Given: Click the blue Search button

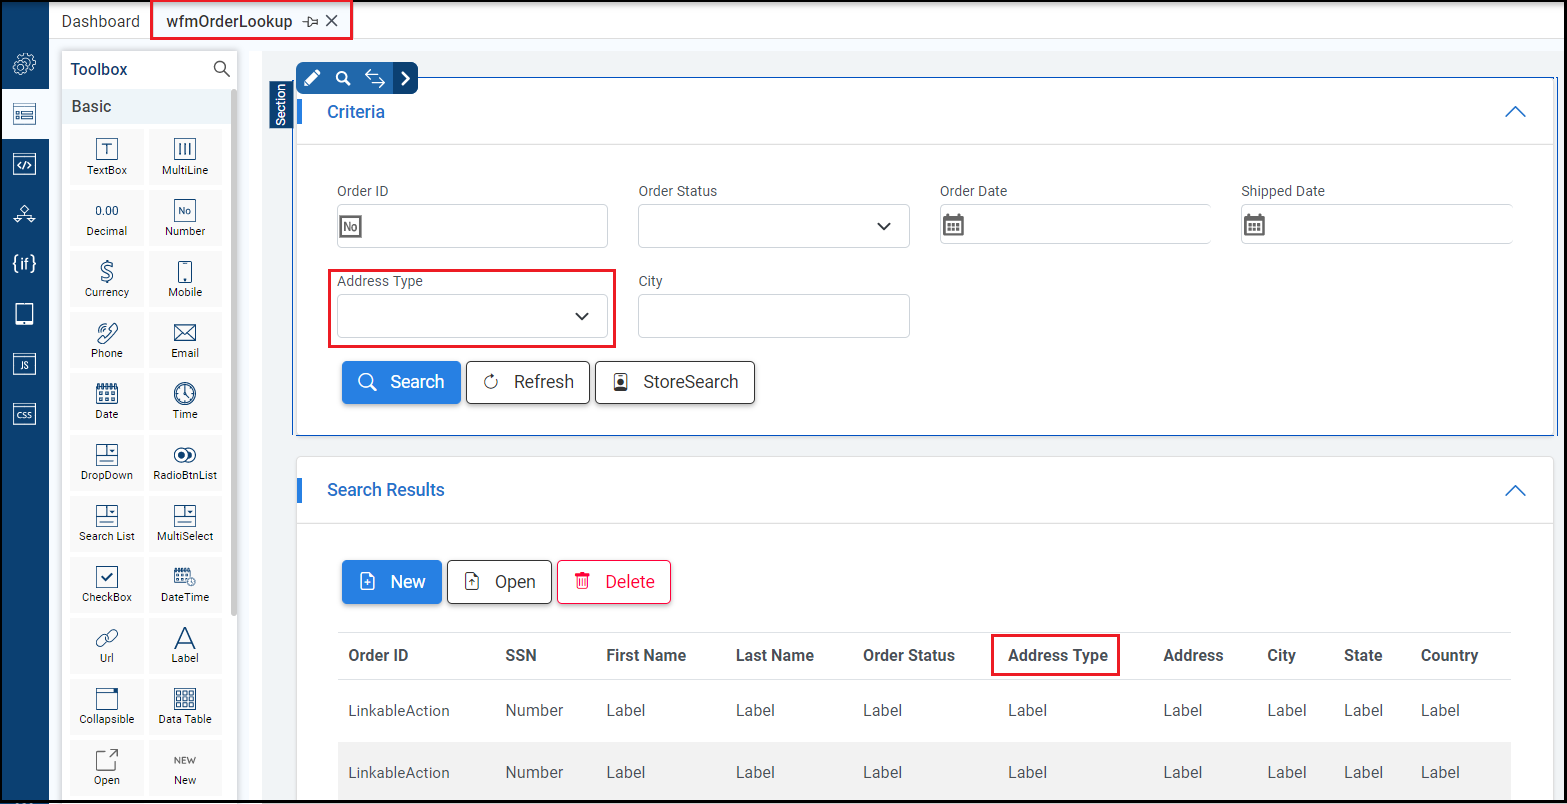Looking at the screenshot, I should coord(401,382).
